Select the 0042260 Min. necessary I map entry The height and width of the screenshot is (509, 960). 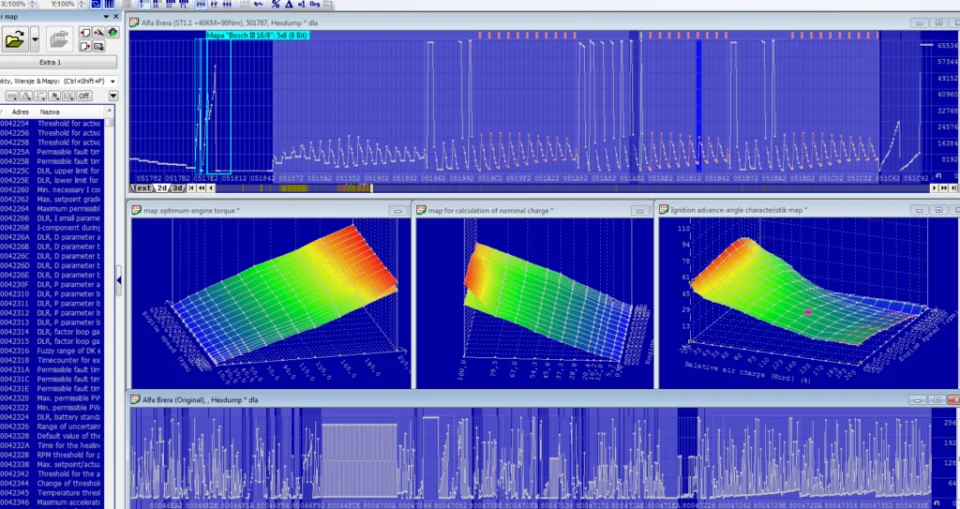[52, 190]
